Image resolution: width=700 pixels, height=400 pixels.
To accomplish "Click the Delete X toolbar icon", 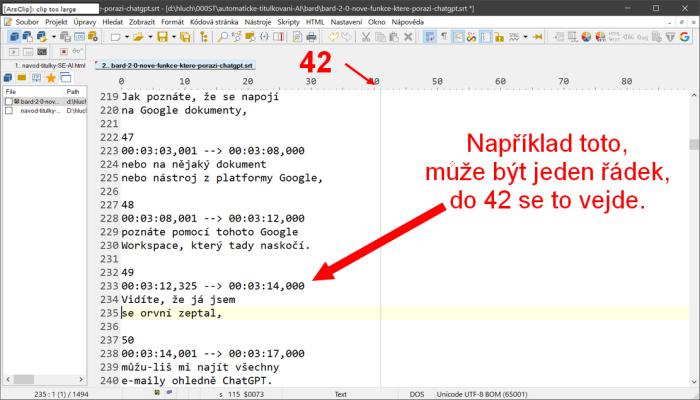I will 408,37.
